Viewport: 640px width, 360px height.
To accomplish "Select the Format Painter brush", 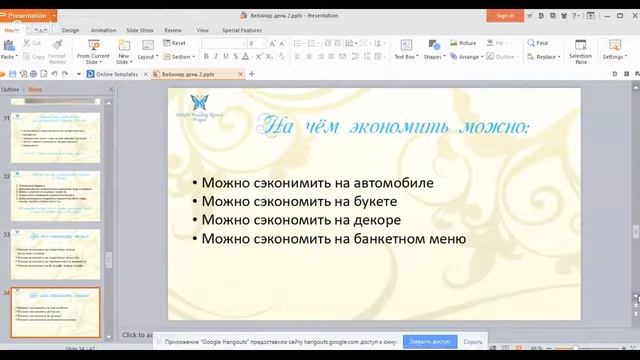I will [x=58, y=44].
